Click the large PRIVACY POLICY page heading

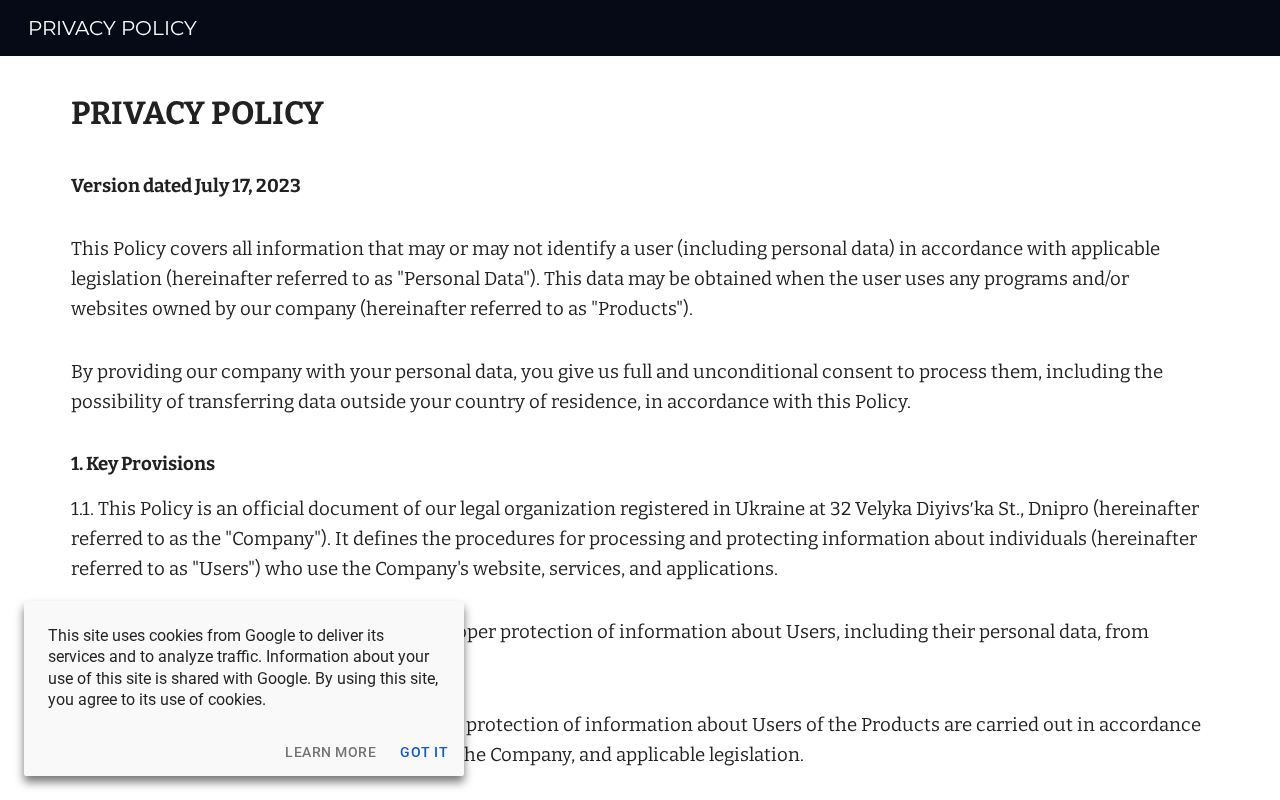point(197,113)
